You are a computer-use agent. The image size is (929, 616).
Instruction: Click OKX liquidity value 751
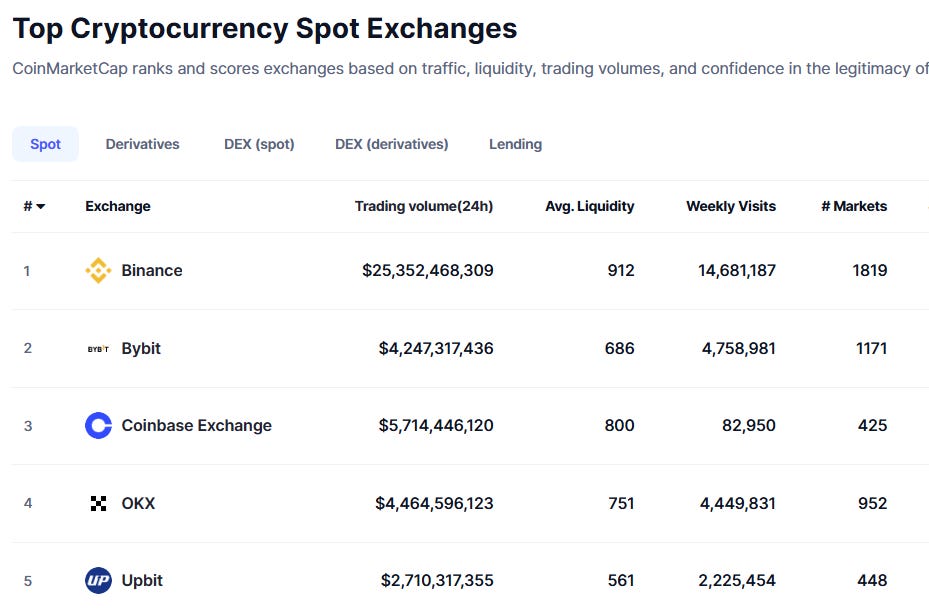[622, 503]
